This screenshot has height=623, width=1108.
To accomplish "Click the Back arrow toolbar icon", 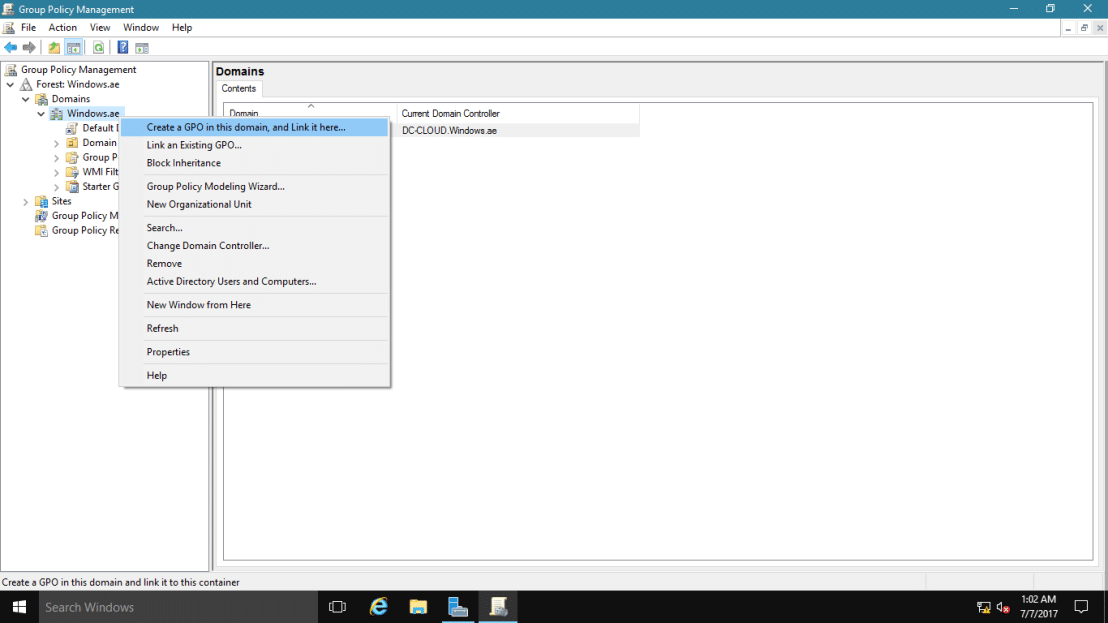I will click(x=11, y=47).
